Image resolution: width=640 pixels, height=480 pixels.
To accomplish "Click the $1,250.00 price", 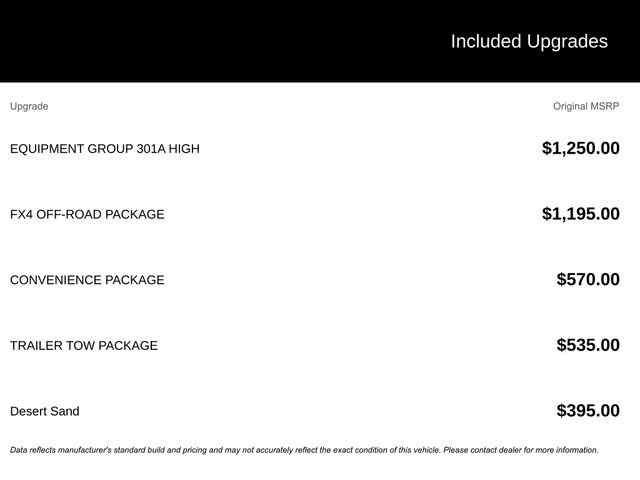I will click(x=580, y=149).
